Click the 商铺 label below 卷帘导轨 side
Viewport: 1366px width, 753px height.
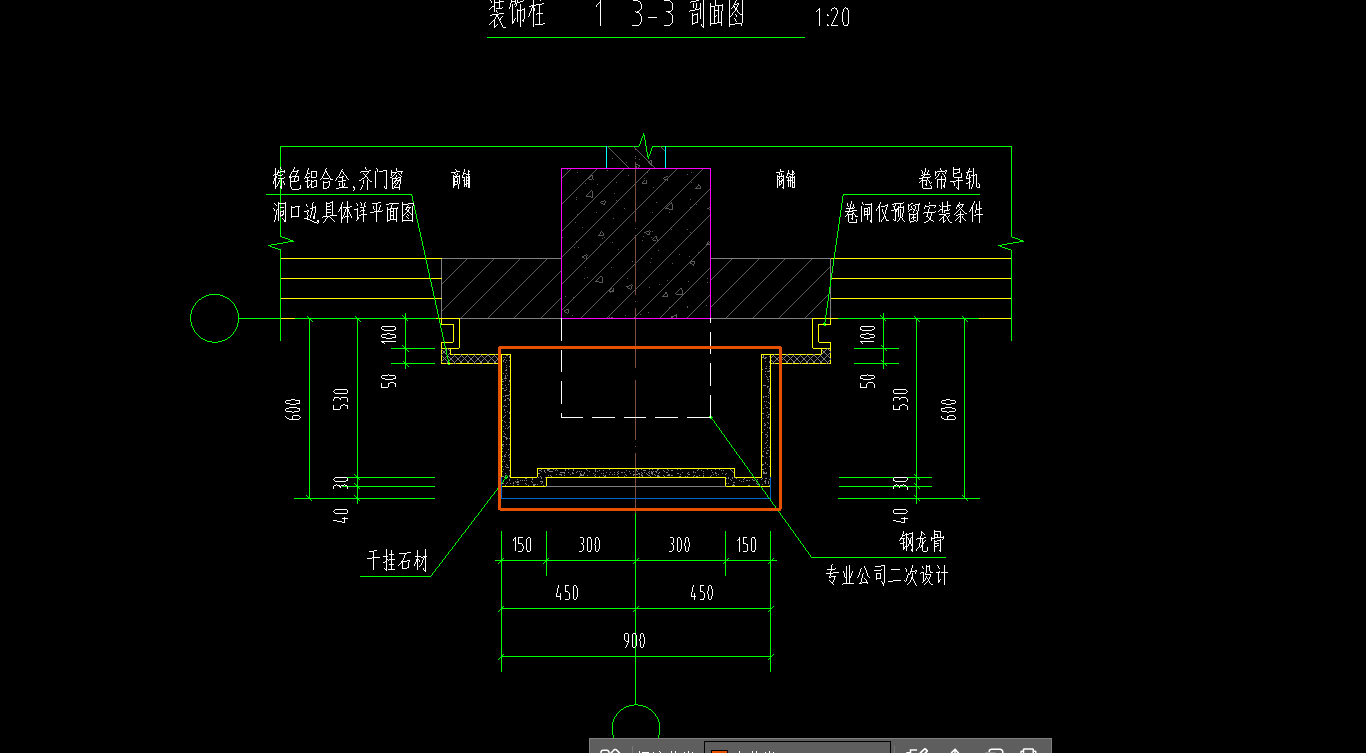(786, 180)
